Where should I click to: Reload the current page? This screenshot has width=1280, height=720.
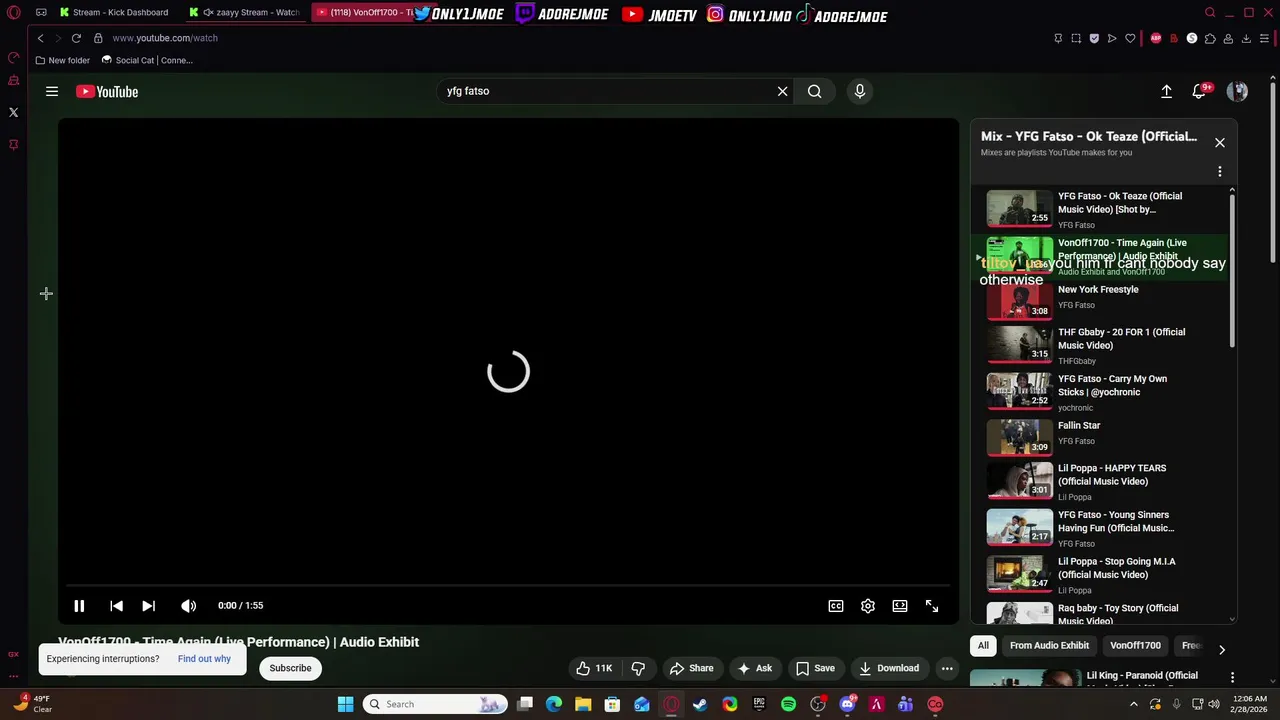(x=76, y=38)
